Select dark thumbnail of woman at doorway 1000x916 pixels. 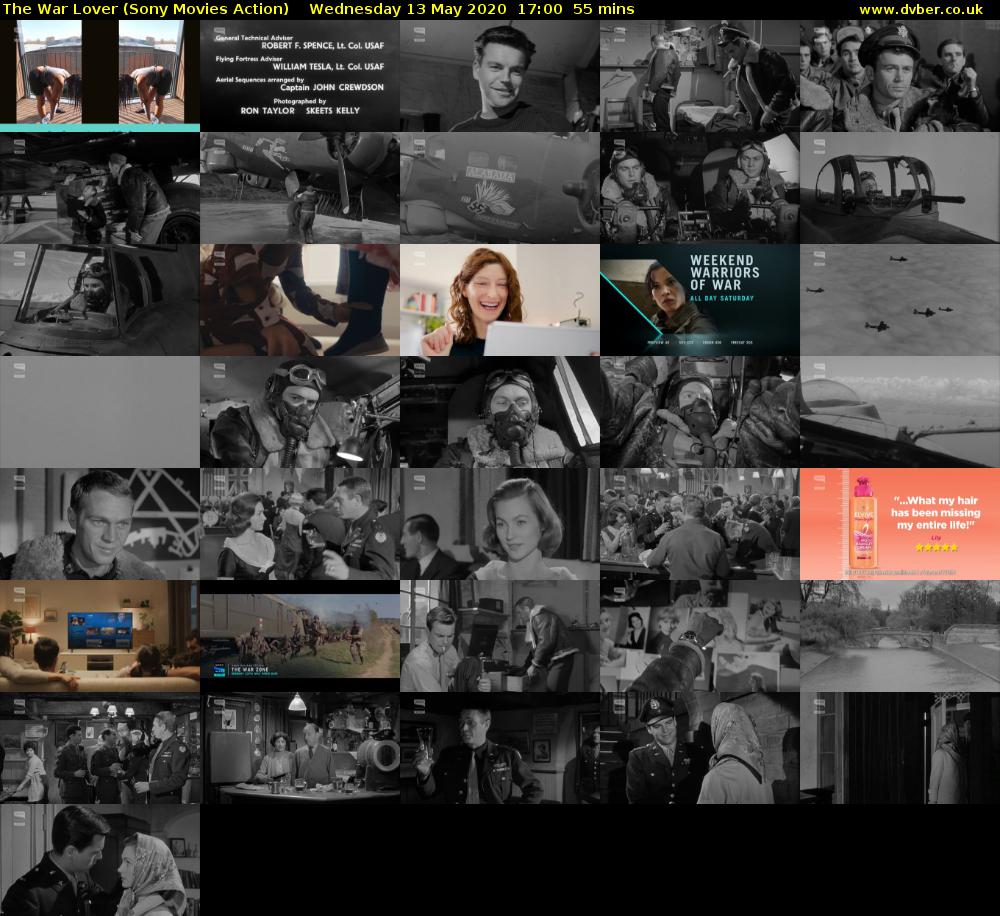tap(900, 748)
